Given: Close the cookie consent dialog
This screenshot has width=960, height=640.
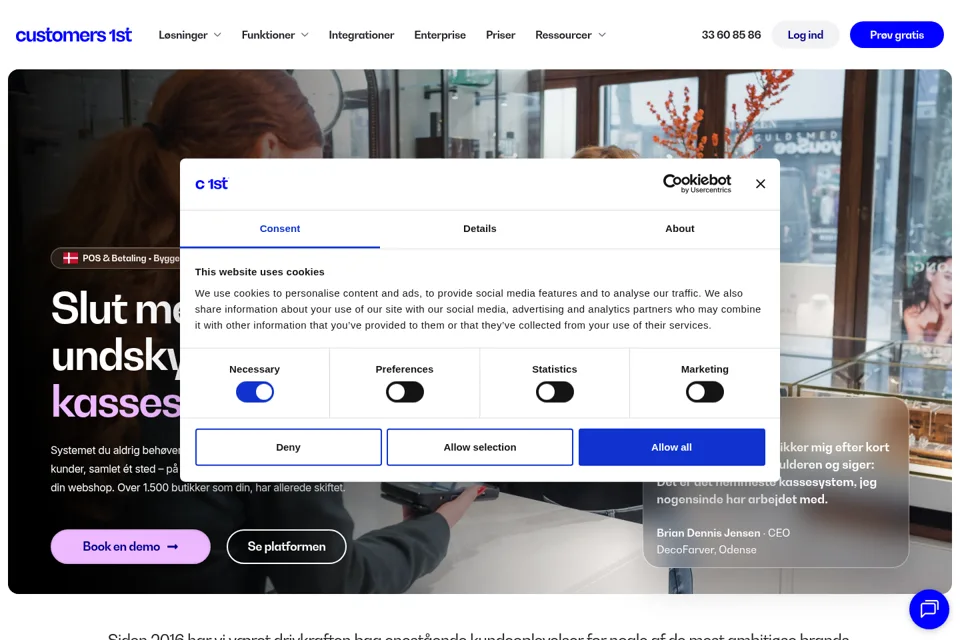Looking at the screenshot, I should click(x=760, y=184).
